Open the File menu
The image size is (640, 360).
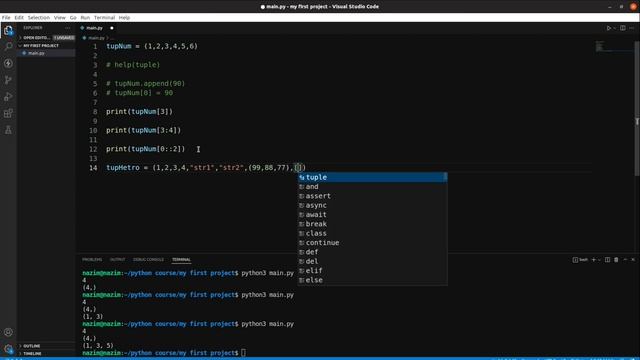[x=6, y=18]
